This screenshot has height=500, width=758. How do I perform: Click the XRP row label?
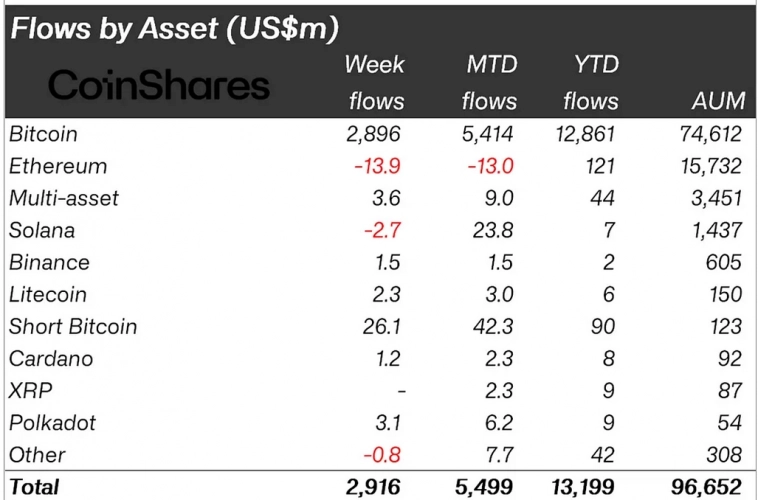29,390
